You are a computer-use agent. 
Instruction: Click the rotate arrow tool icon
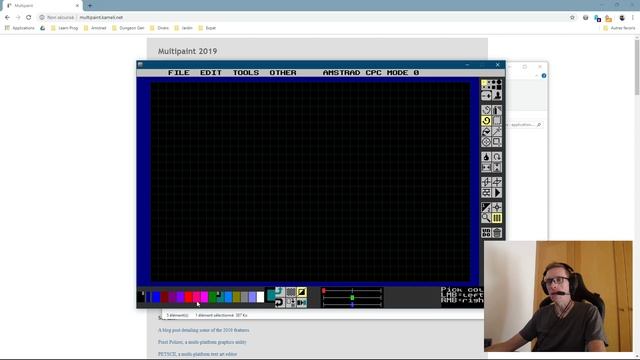coord(497,157)
